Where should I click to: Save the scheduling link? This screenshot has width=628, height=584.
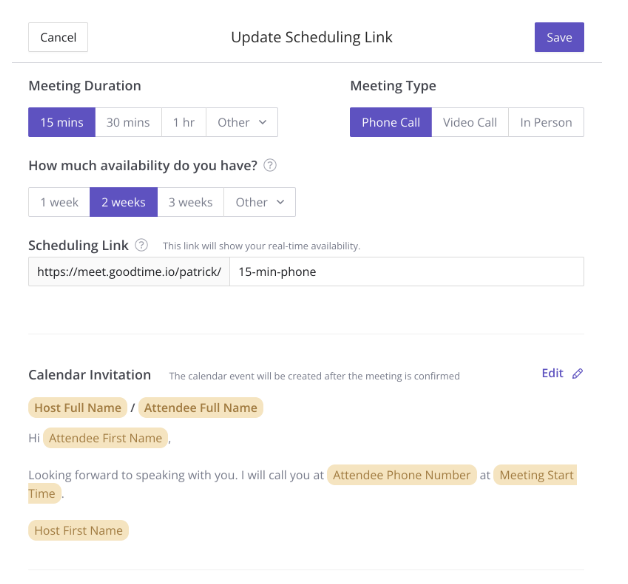559,37
